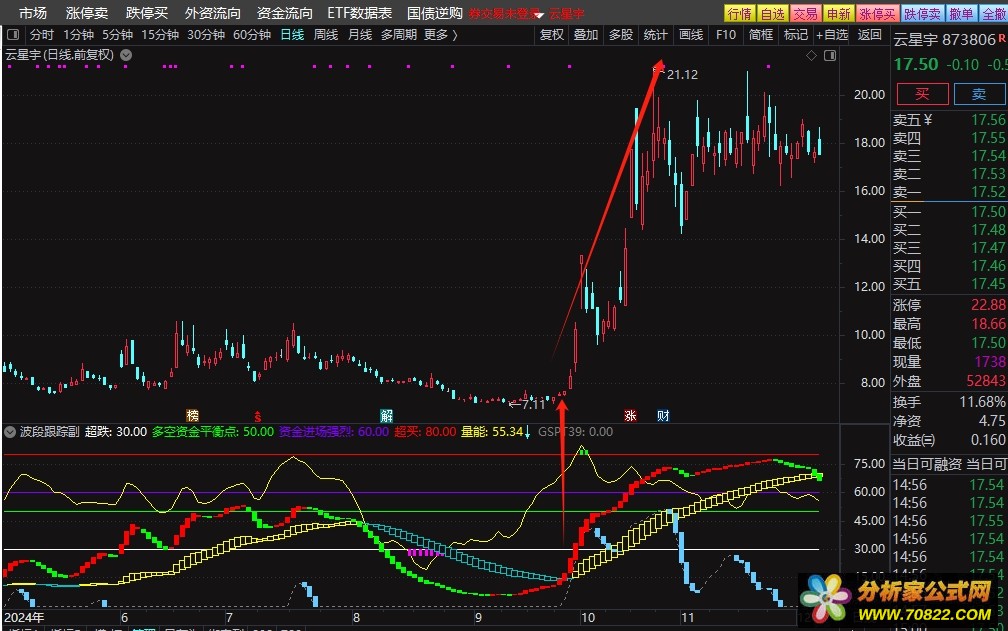Screen dimensions: 1008x631
Task: Click the blue 卖 sell button
Action: tap(978, 94)
